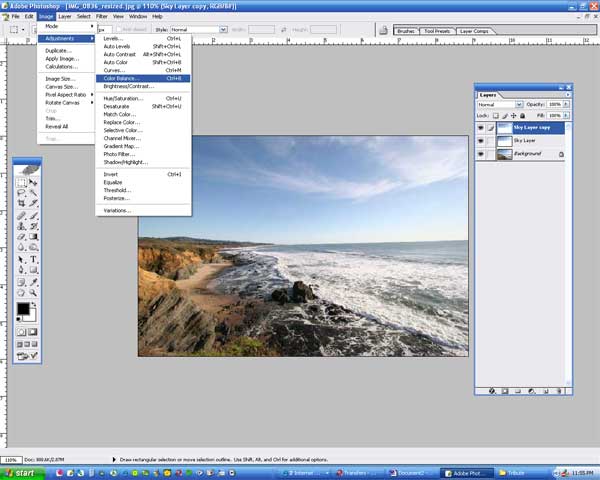Open the Layer Comps tab

[x=474, y=31]
